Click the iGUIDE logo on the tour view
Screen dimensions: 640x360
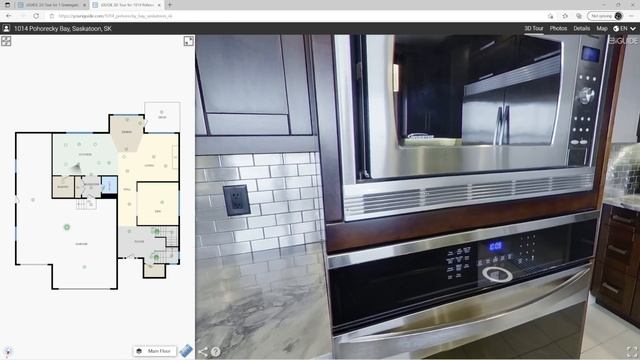click(x=623, y=41)
